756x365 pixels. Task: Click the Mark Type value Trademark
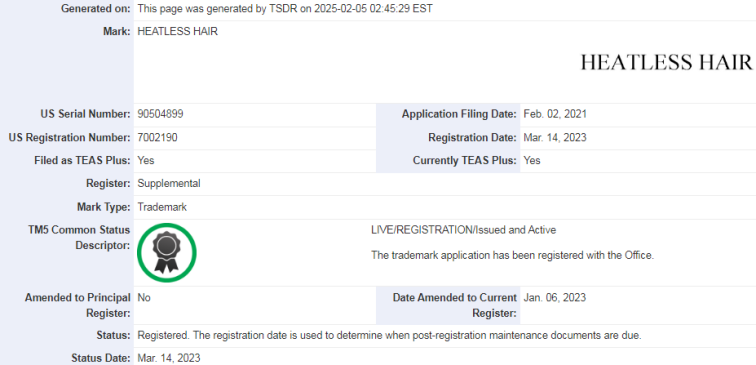[x=162, y=207]
